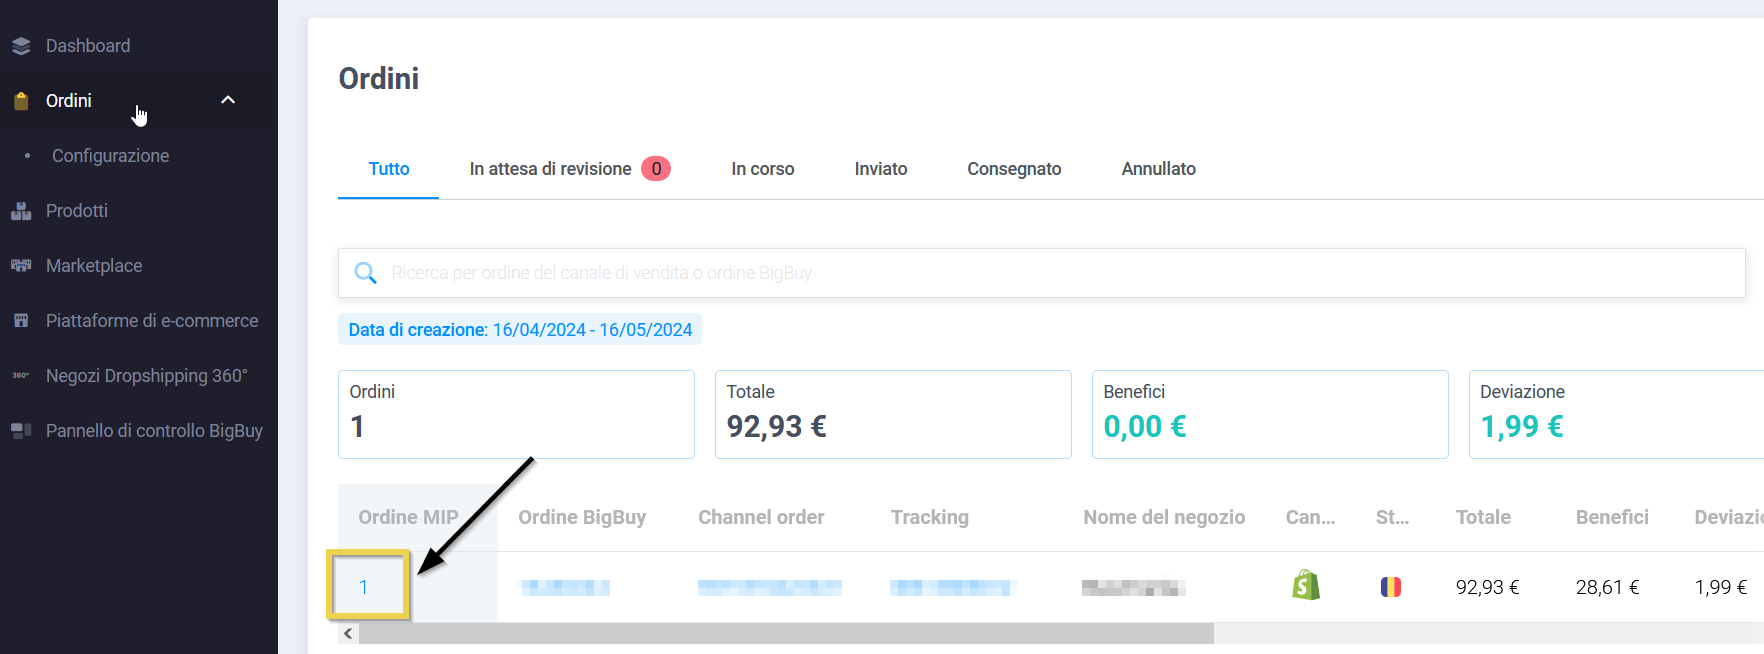Image resolution: width=1764 pixels, height=654 pixels.
Task: Open Configurazione submenu item
Action: point(110,156)
